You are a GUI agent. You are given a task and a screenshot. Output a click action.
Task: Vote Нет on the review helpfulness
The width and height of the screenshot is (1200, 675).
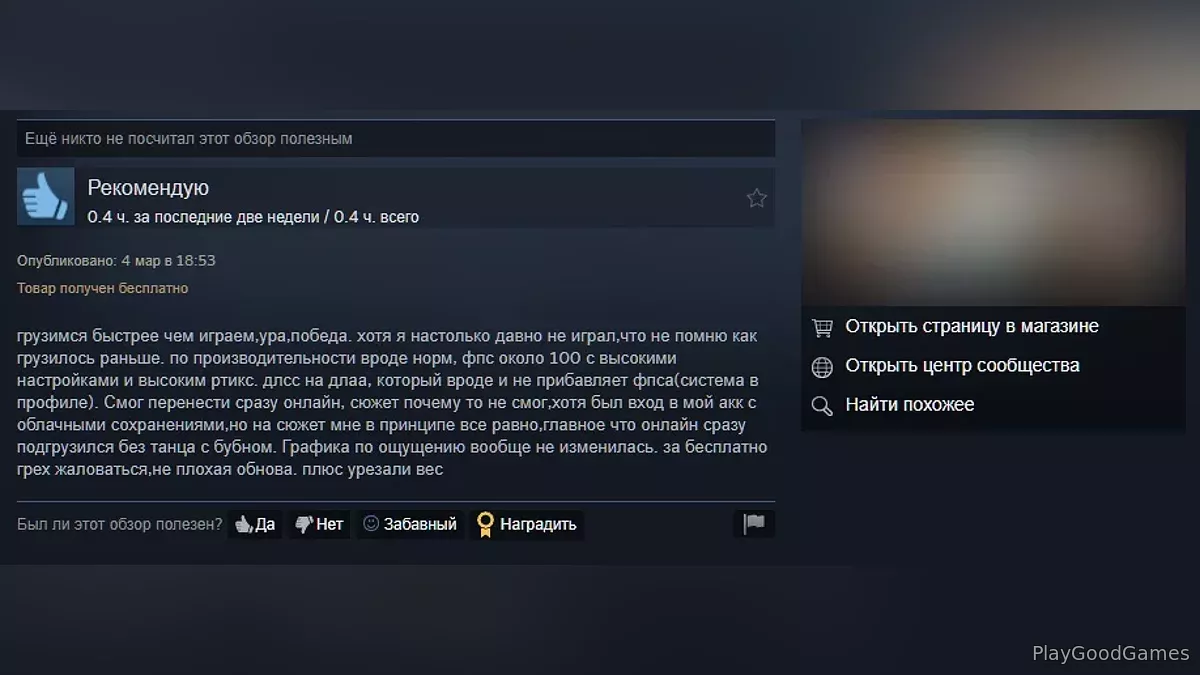tap(320, 524)
